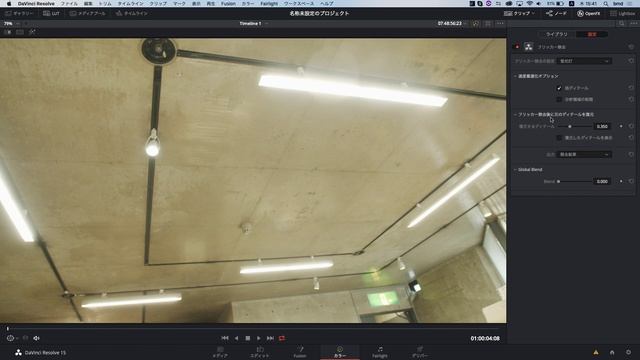Collapse the 速度最適化オプション section
This screenshot has height=360, width=640.
(536, 76)
